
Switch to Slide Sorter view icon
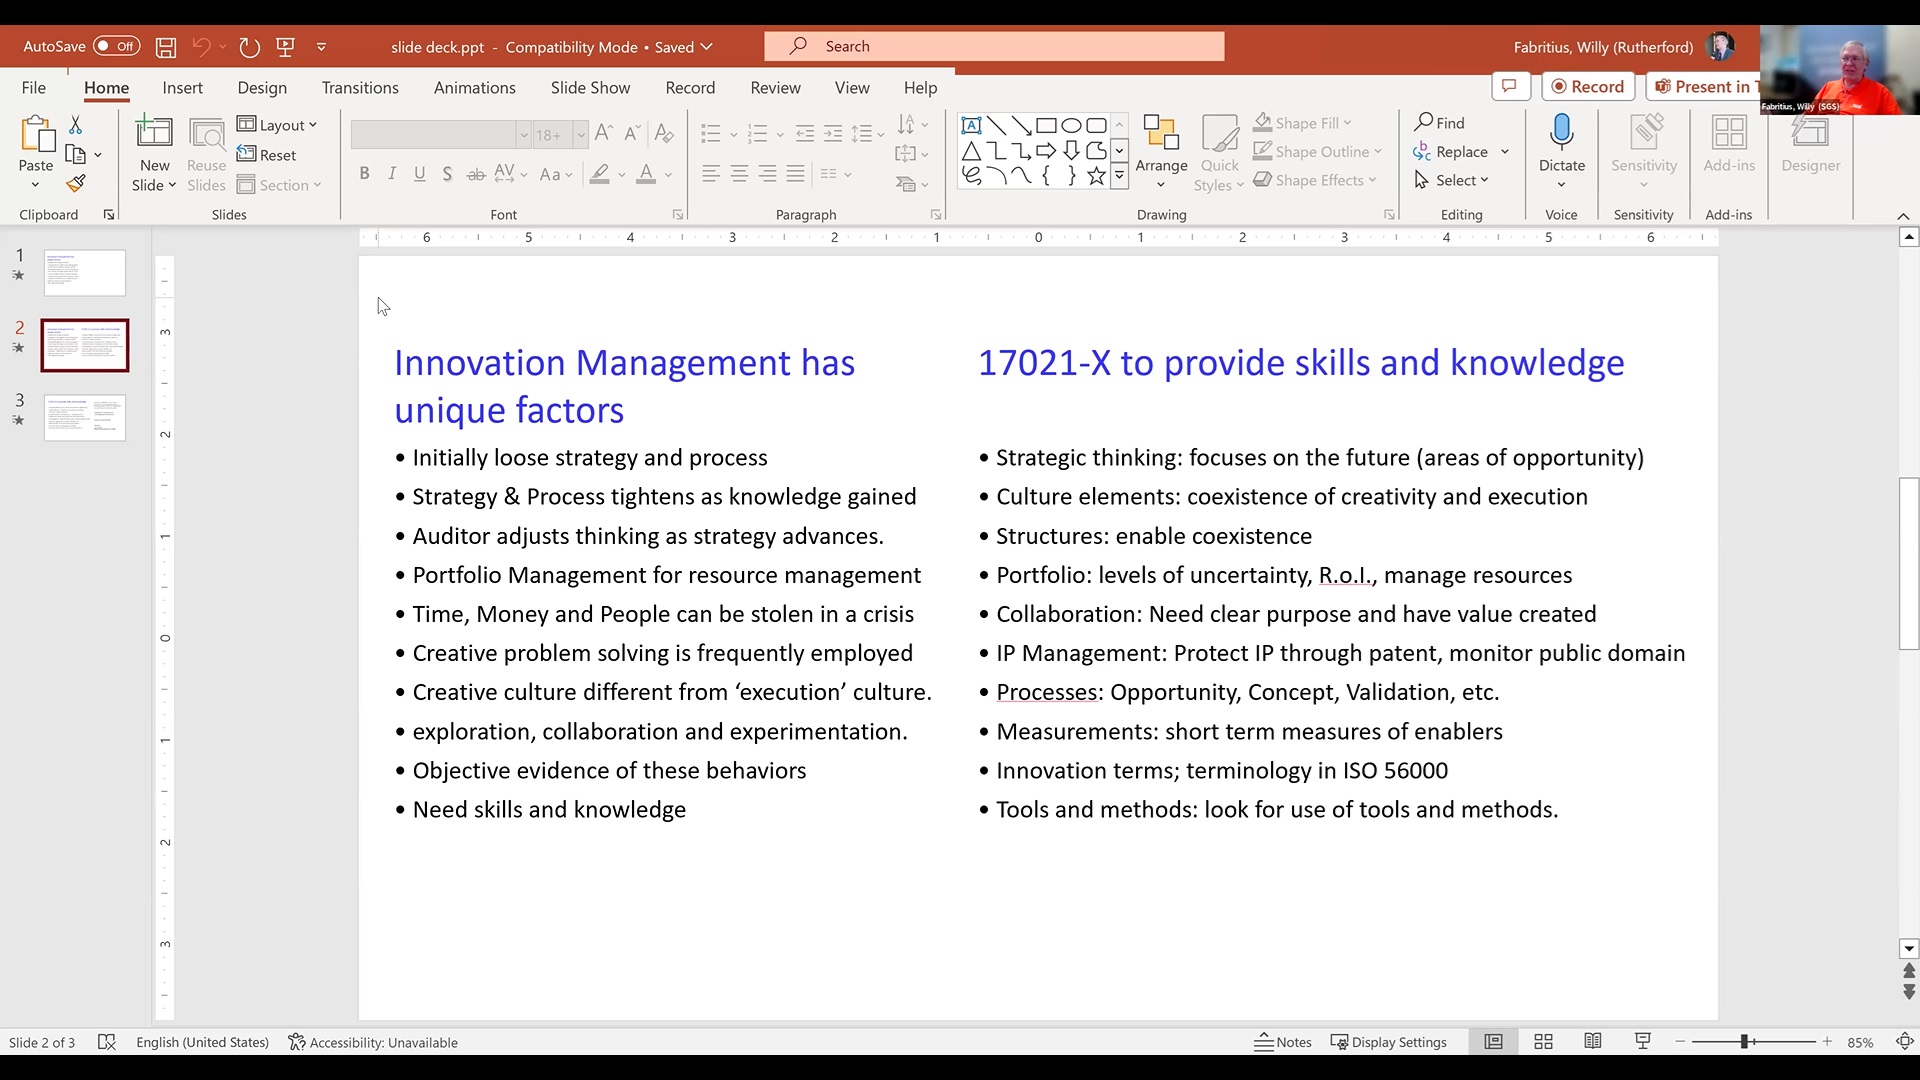(1543, 1042)
